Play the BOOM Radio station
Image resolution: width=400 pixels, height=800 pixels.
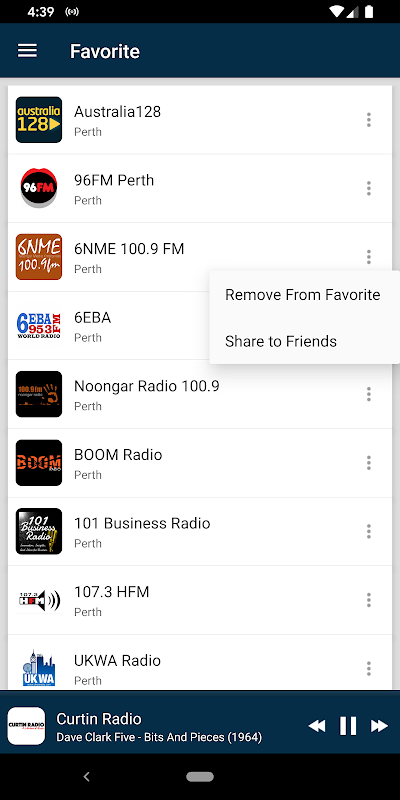pyautogui.click(x=200, y=463)
